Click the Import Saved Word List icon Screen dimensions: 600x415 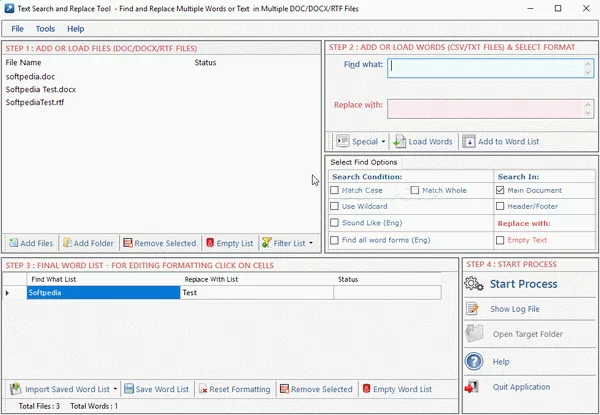coord(15,389)
